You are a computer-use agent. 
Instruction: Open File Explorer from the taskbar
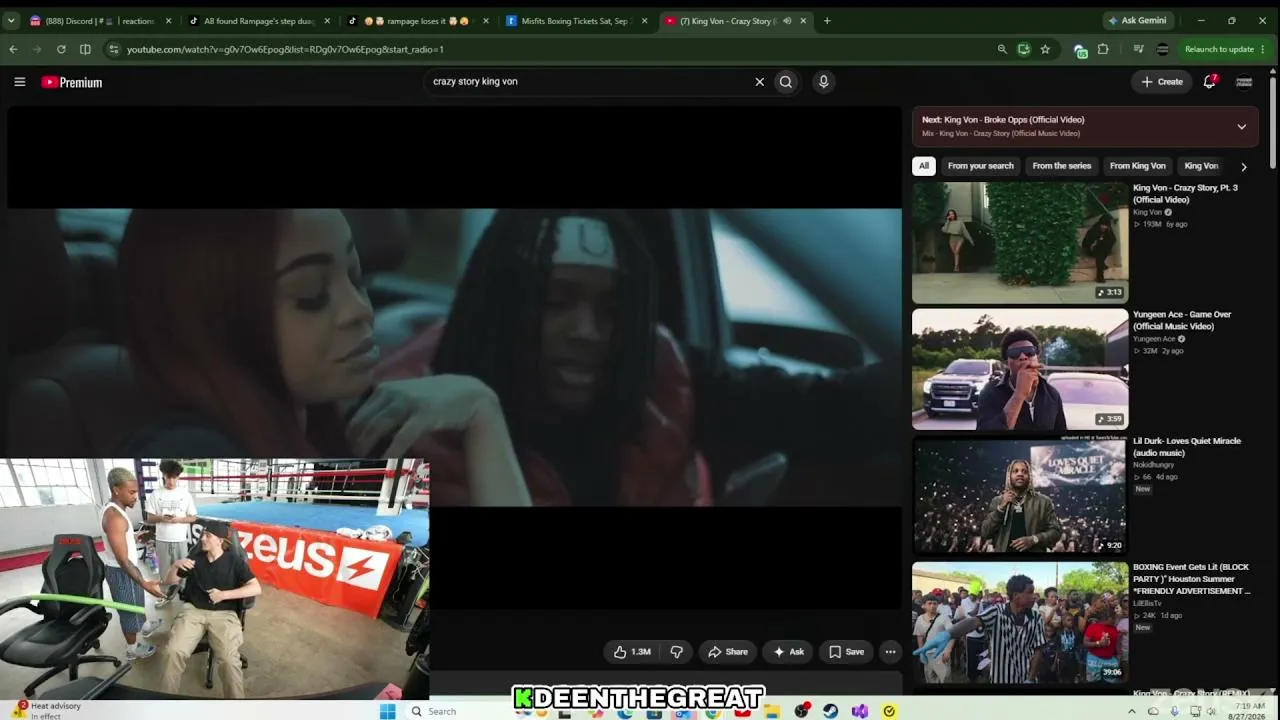(772, 711)
